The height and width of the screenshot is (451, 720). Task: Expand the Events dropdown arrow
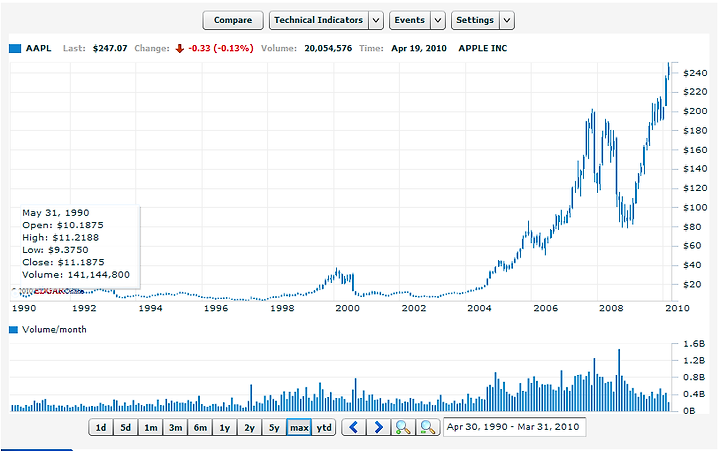438,20
